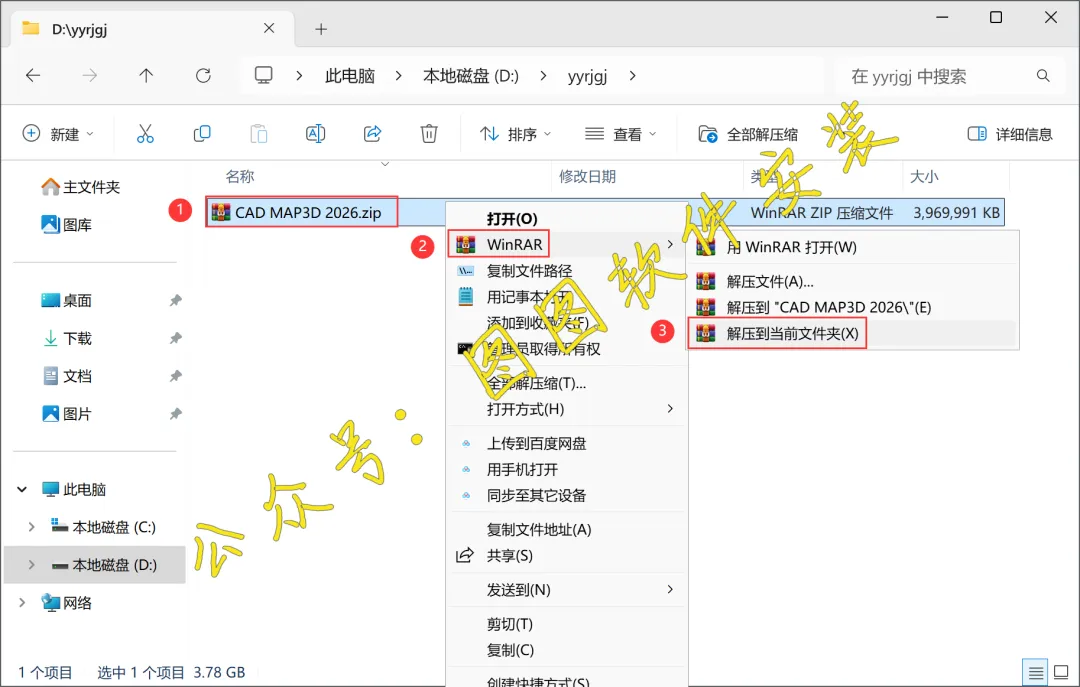Go up one folder level
Screen dimensions: 1080x687
pyautogui.click(x=146, y=75)
